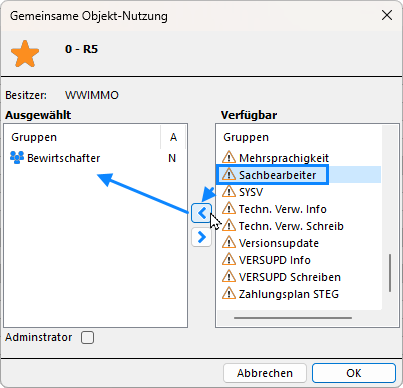The height and width of the screenshot is (388, 403).
Task: Select the Sachbearbeiter group row
Action: tap(299, 175)
